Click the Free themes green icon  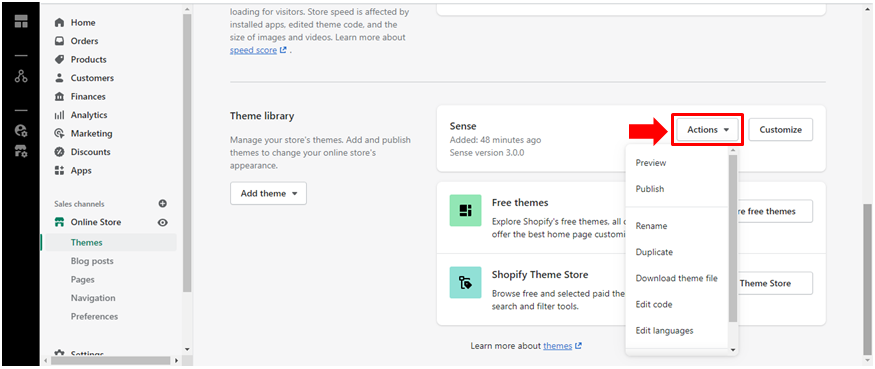point(465,210)
